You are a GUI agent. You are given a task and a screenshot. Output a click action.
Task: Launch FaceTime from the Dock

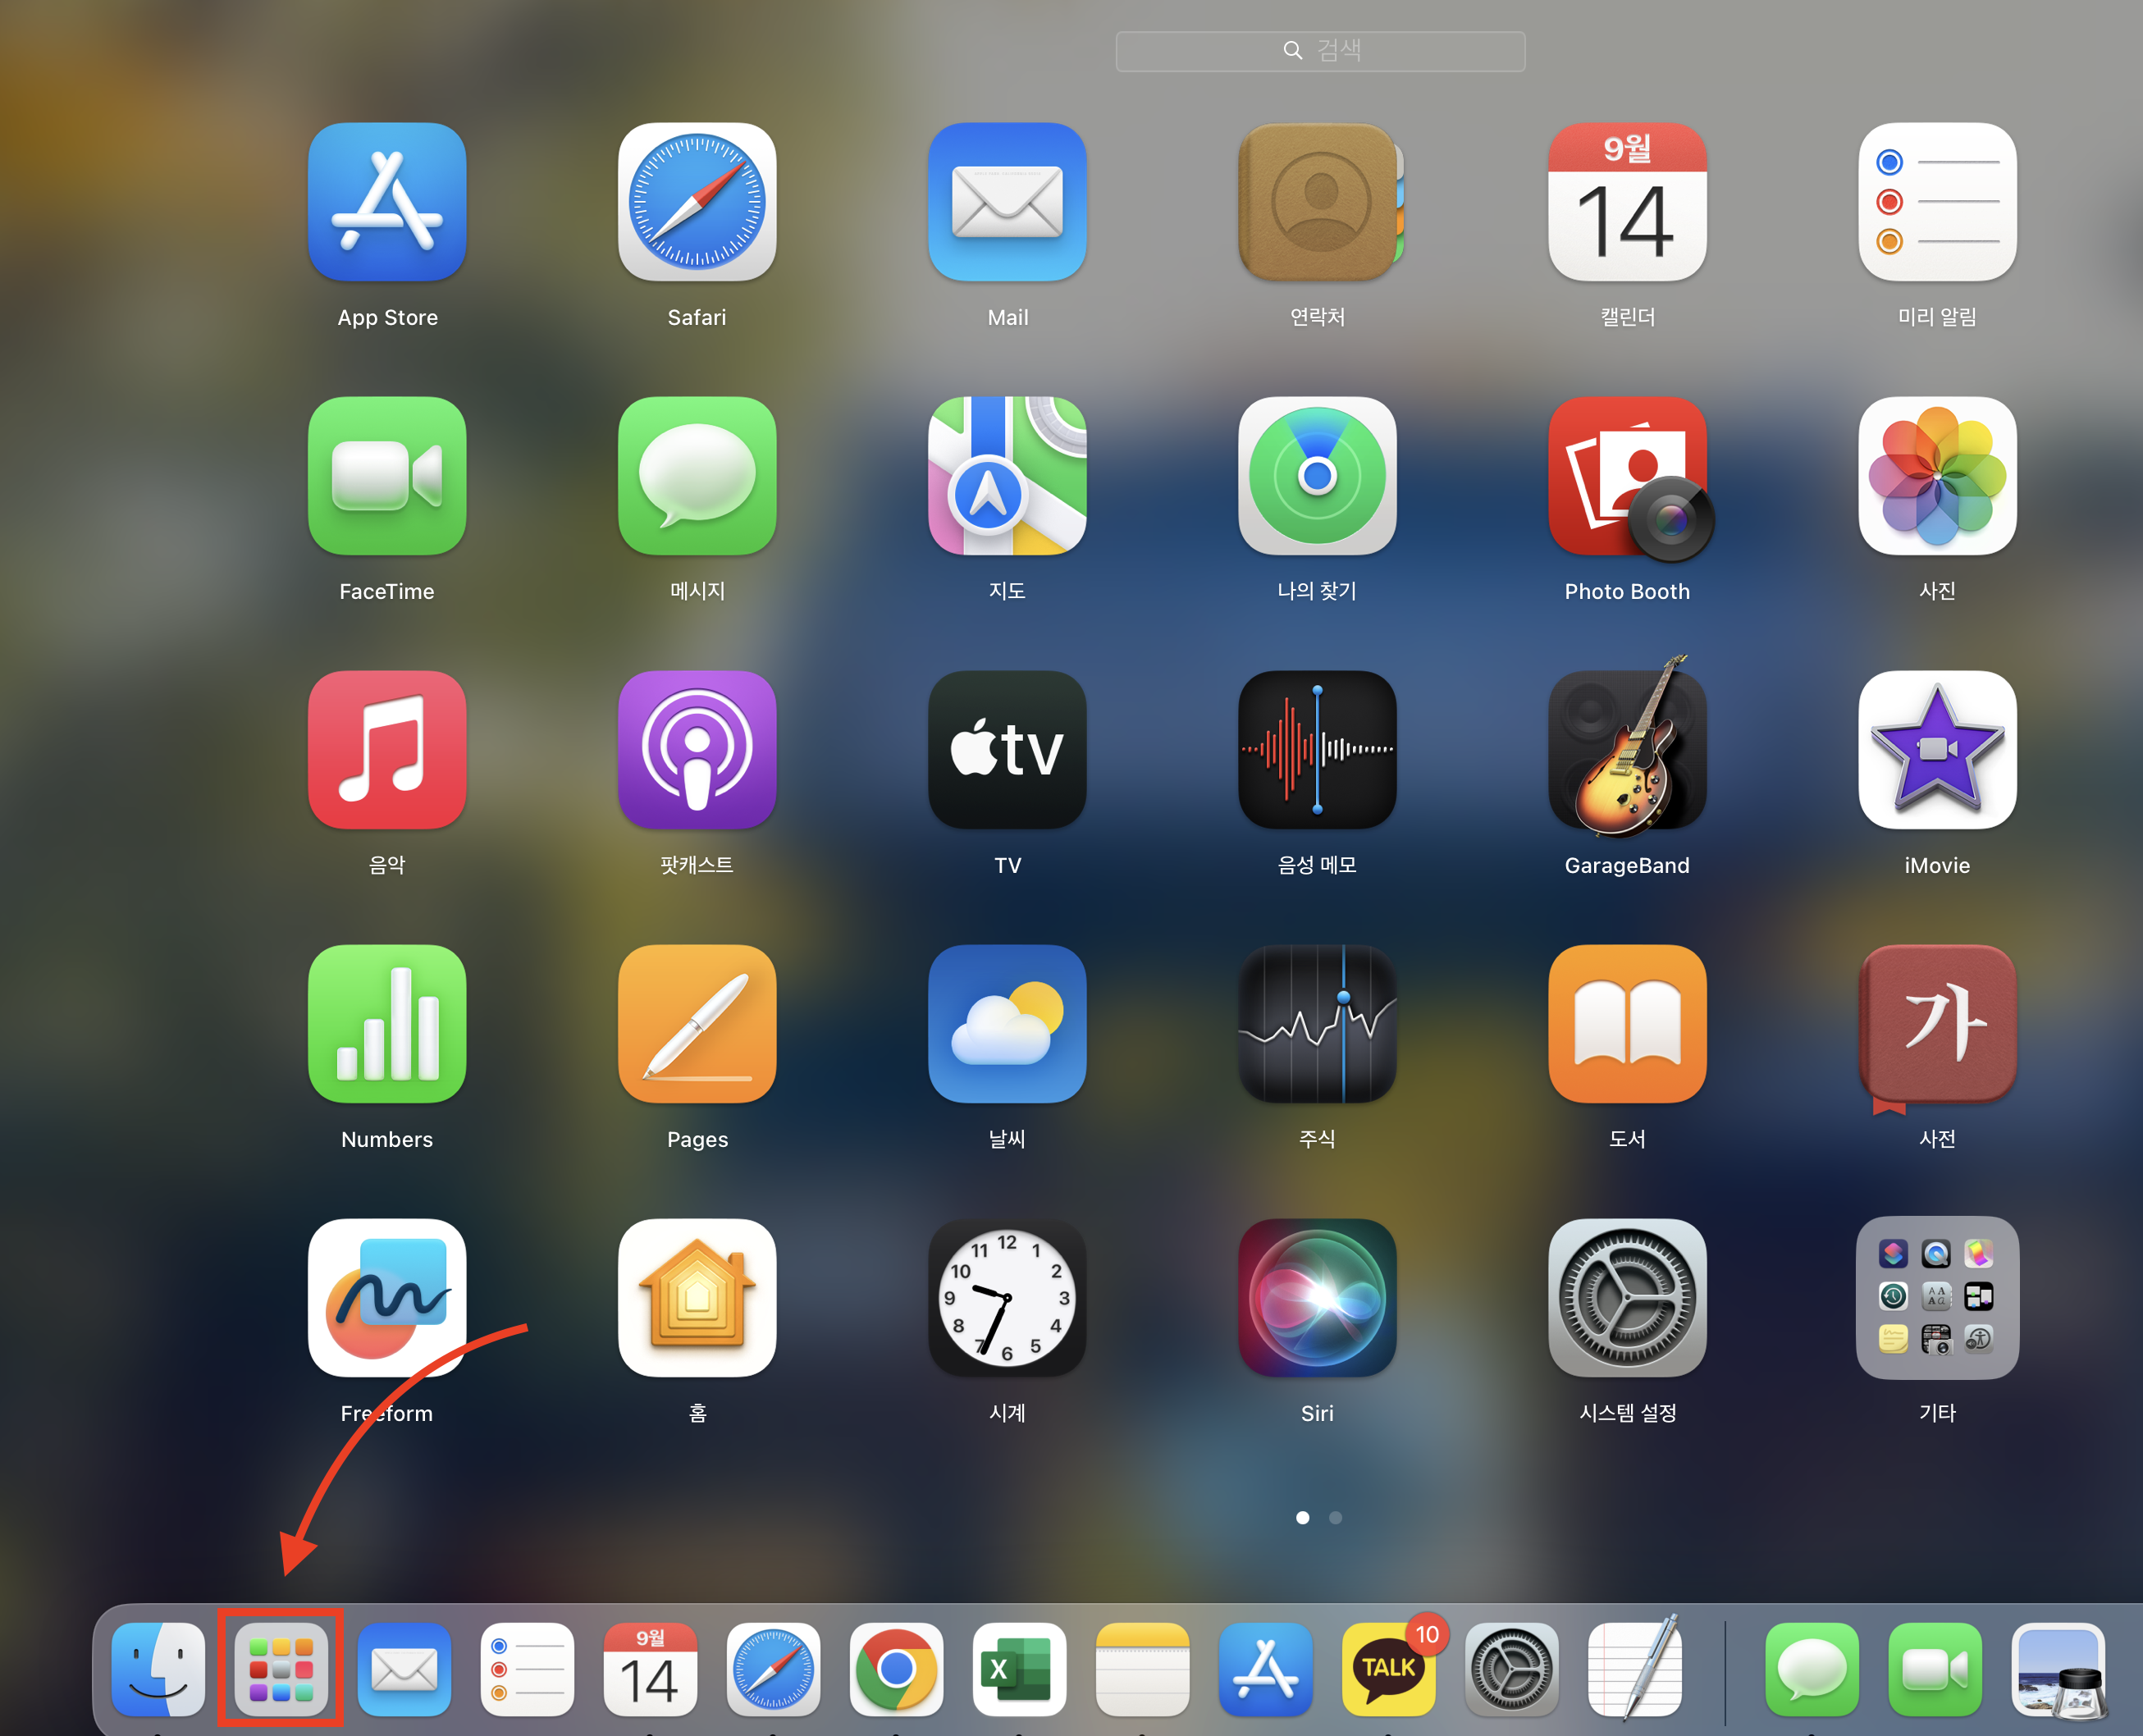point(1934,1669)
